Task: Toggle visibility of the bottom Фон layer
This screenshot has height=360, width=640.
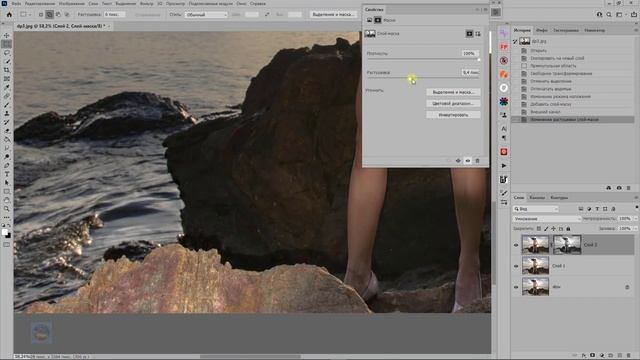Action: pyautogui.click(x=516, y=287)
